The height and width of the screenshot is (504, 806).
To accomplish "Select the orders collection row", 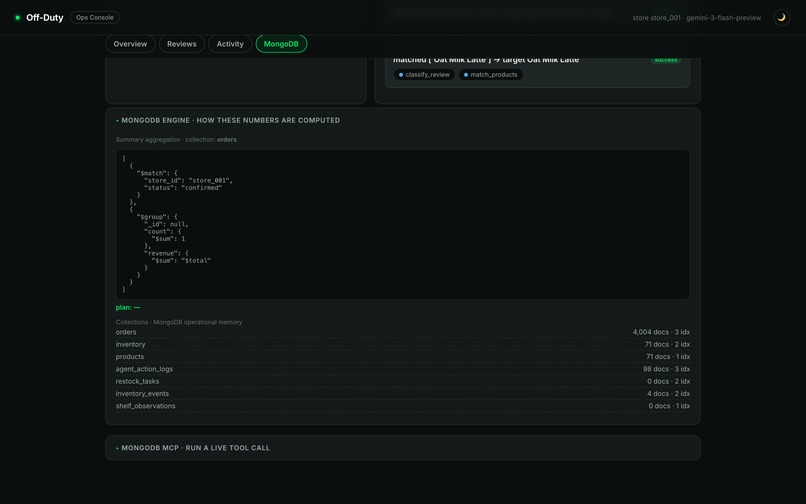I will pyautogui.click(x=402, y=332).
